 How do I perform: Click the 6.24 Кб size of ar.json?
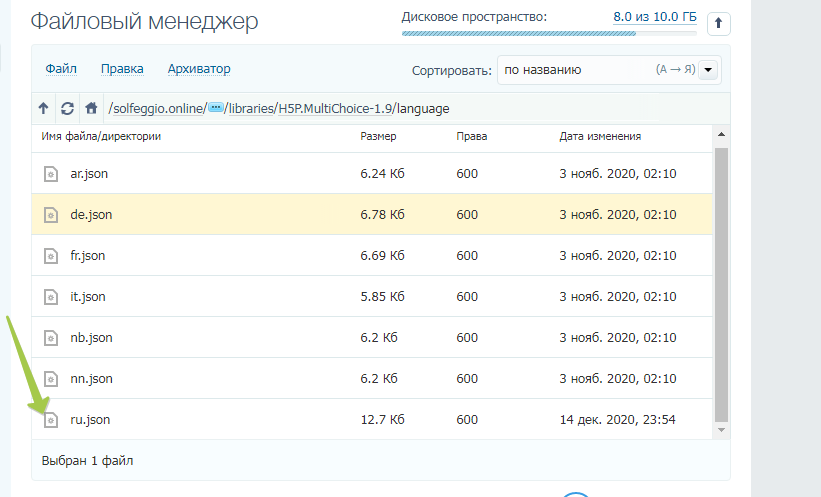point(382,173)
